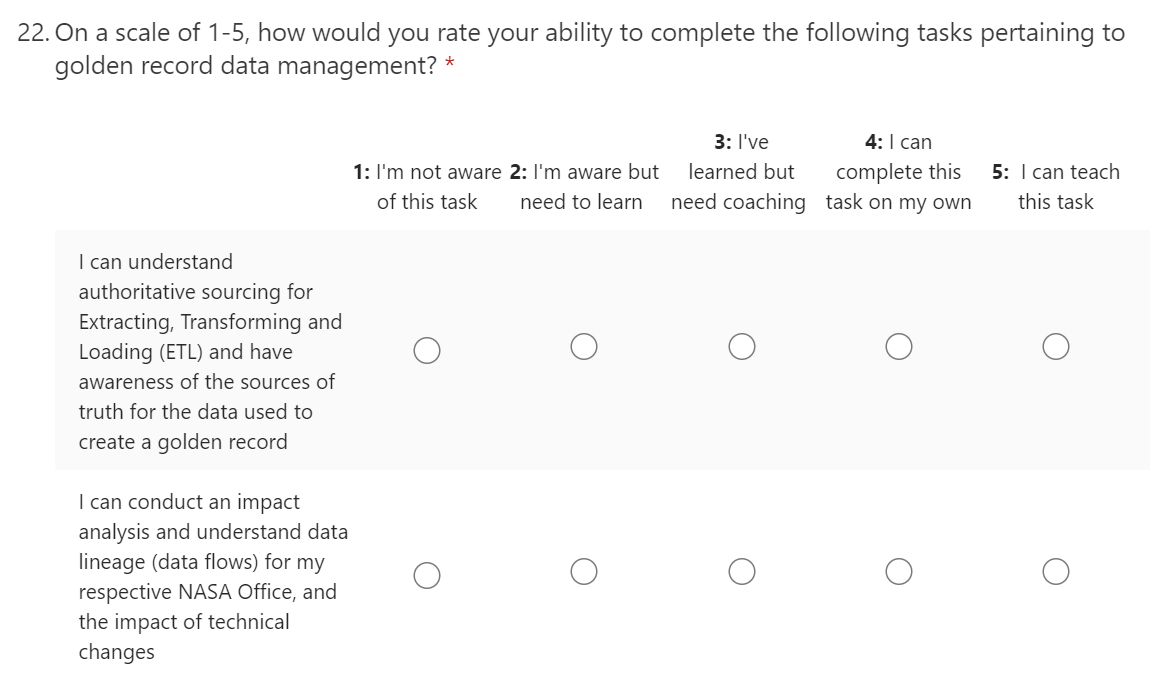Select rating 2 for impact analysis row
This screenshot has width=1152, height=684.
(x=585, y=571)
